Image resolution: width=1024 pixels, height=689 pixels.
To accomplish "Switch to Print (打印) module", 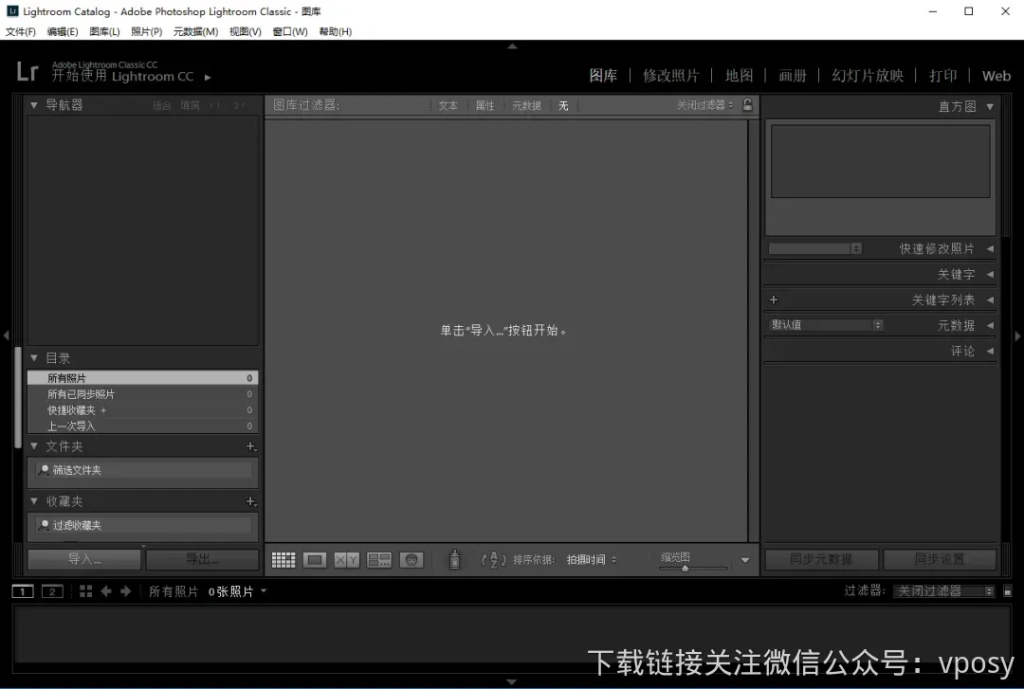I will point(943,76).
